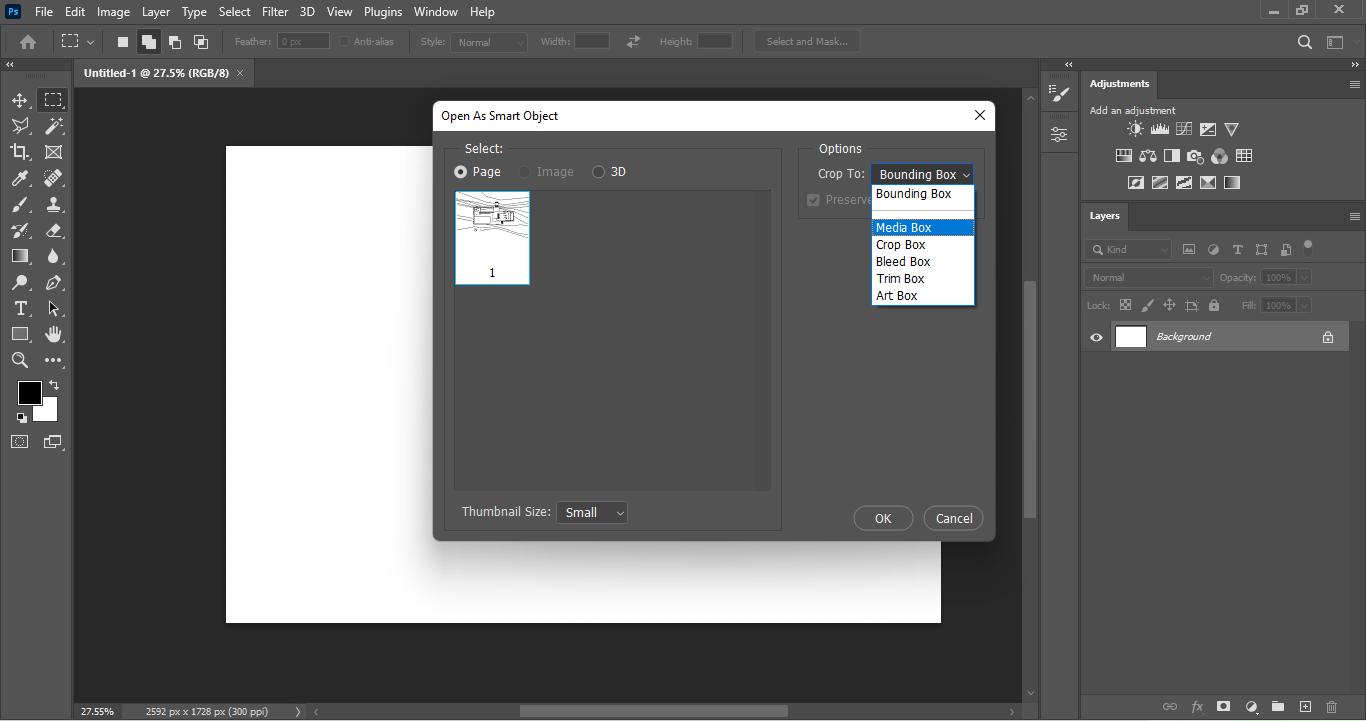
Task: Pick the Dodge tool
Action: 20,282
